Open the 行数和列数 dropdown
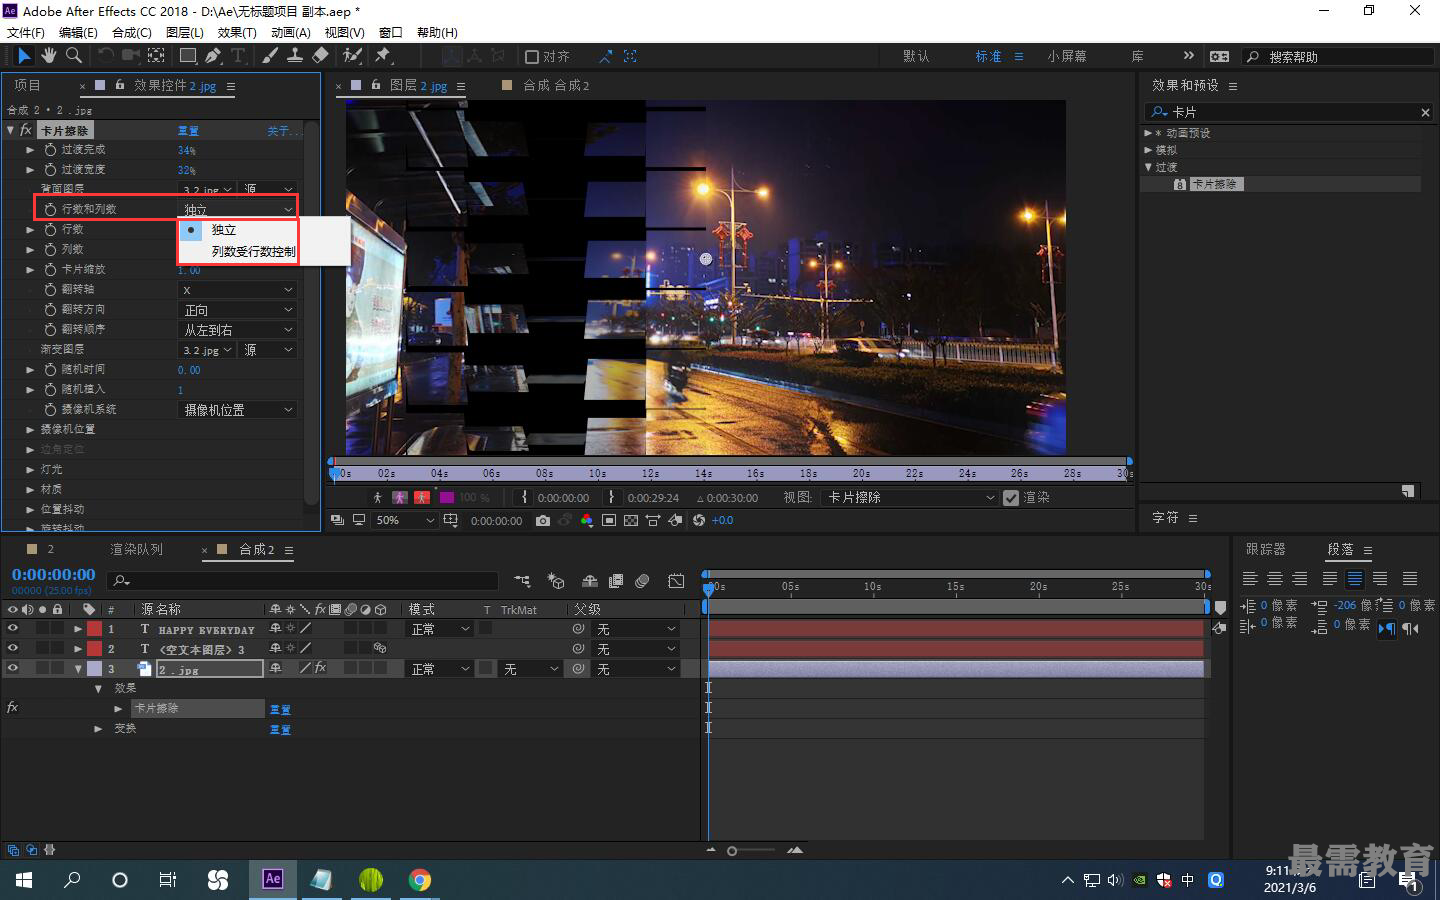 tap(238, 209)
